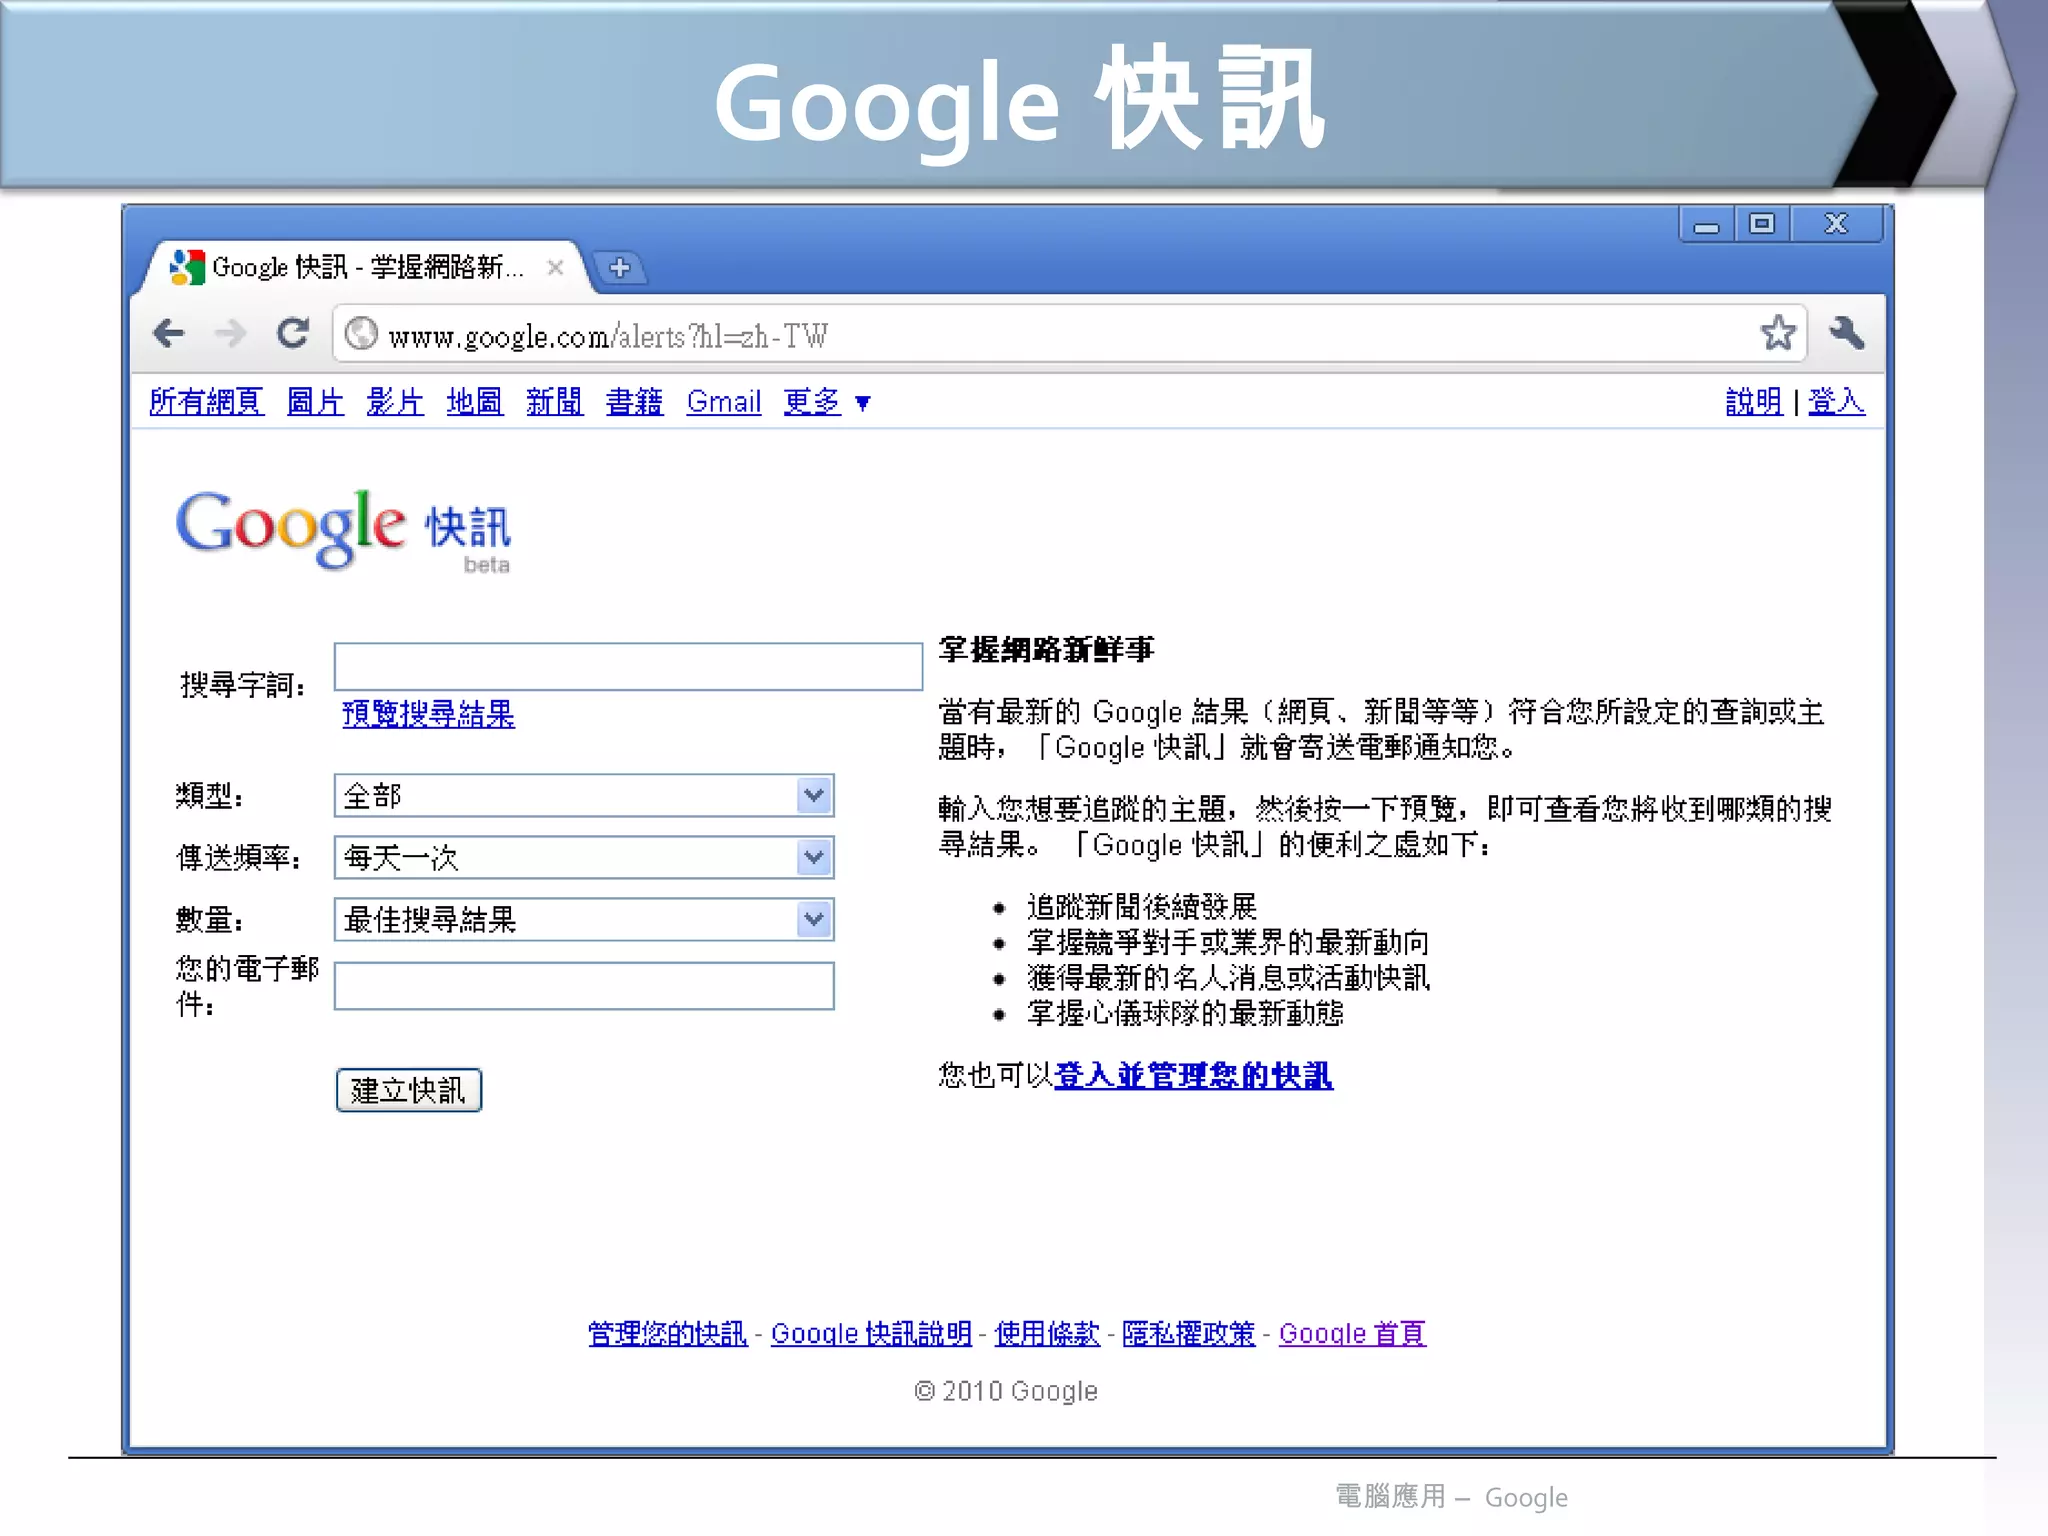Open the 書籍 link
Image resolution: width=2048 pixels, height=1536 pixels.
coord(635,402)
